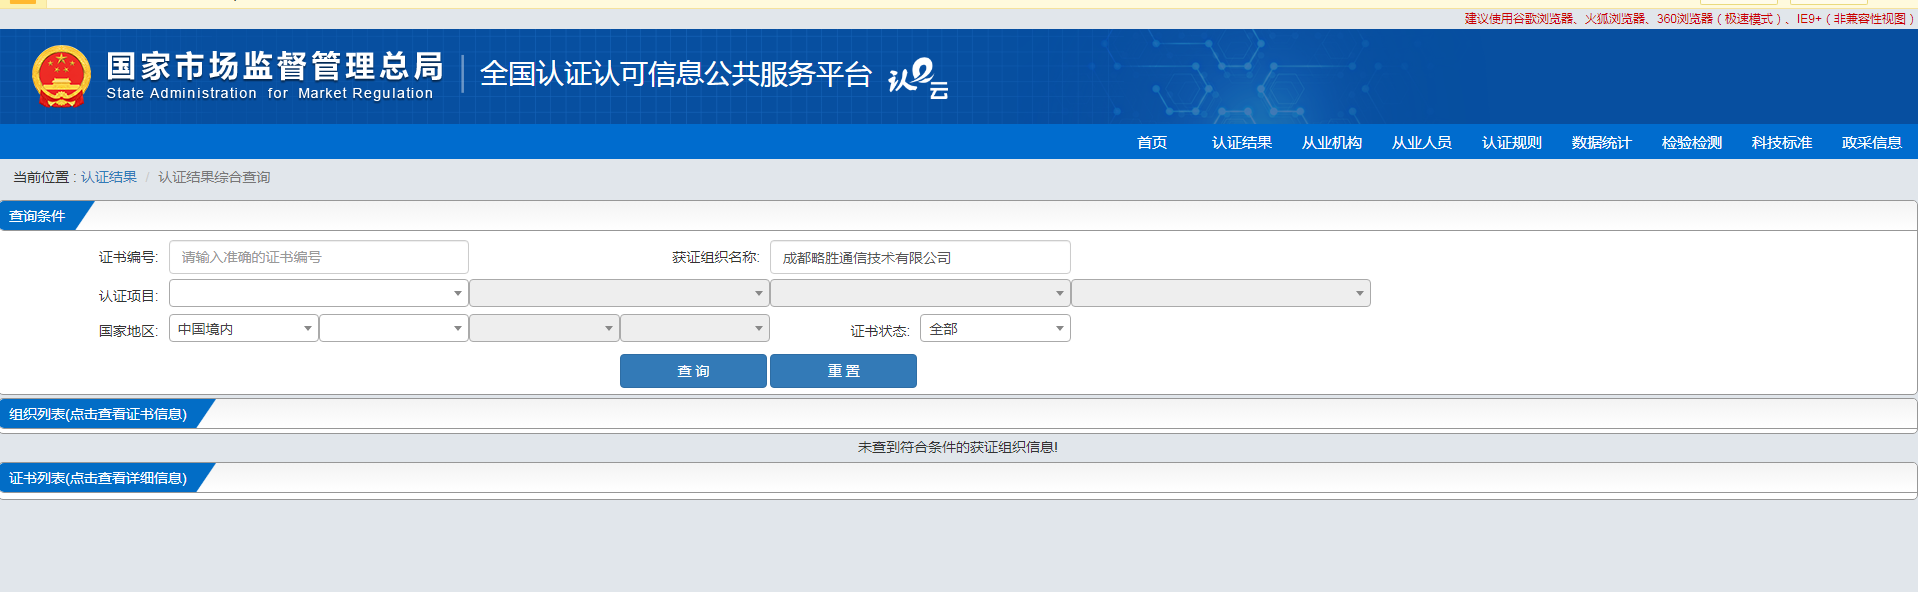This screenshot has width=1918, height=592.
Task: Open the fourth 国家地区 dropdown
Action: tap(695, 328)
